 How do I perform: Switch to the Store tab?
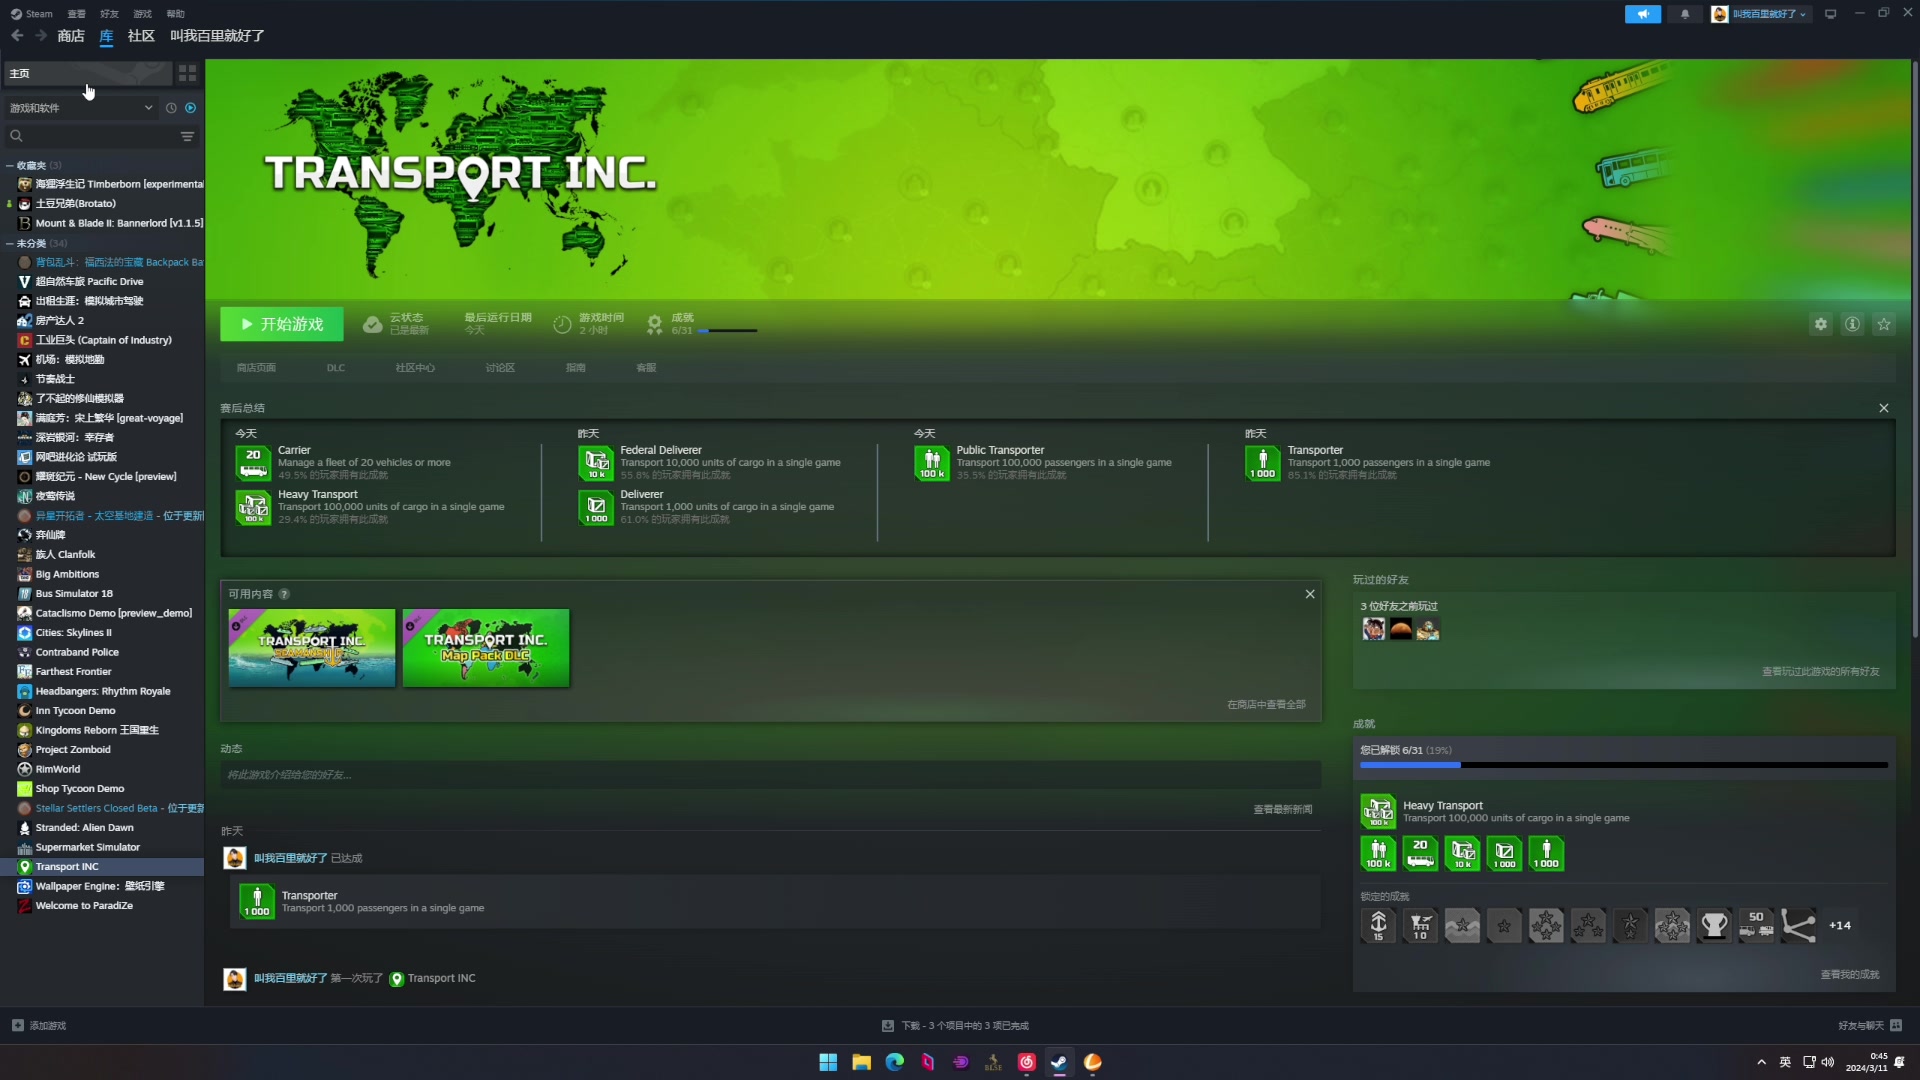click(x=71, y=36)
